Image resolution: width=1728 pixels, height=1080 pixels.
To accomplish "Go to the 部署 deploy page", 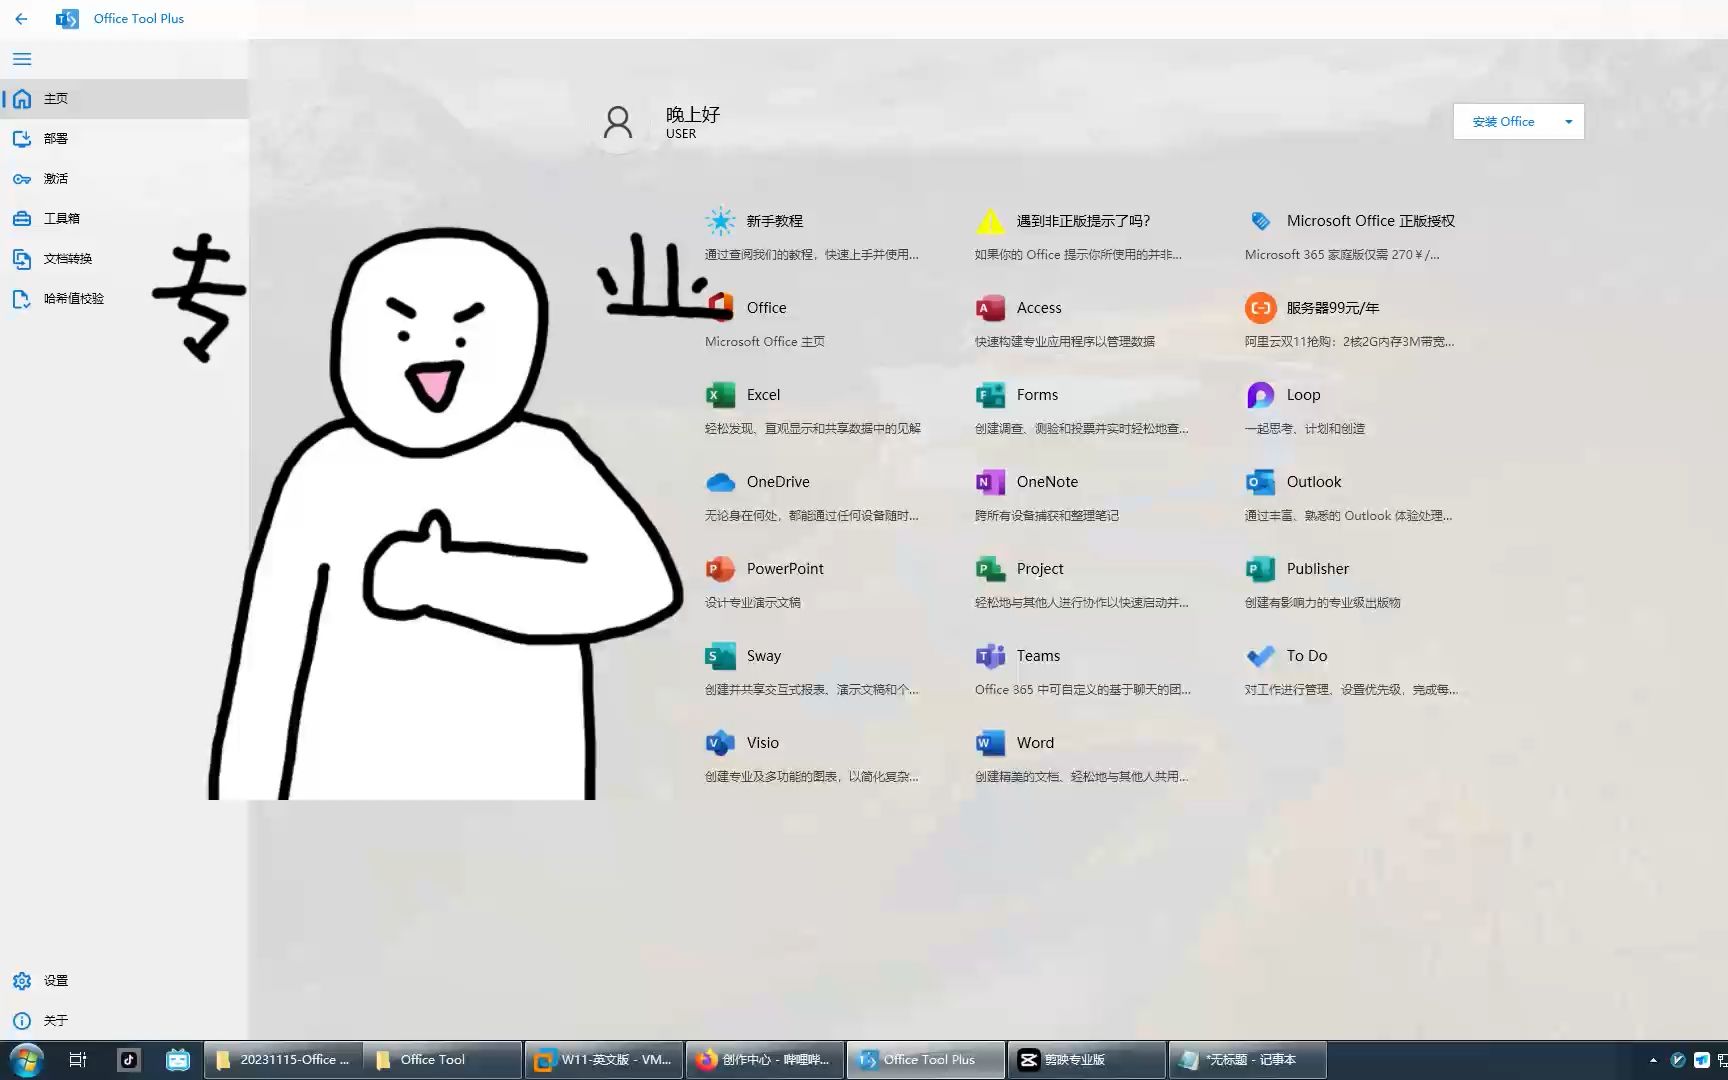I will pyautogui.click(x=124, y=139).
